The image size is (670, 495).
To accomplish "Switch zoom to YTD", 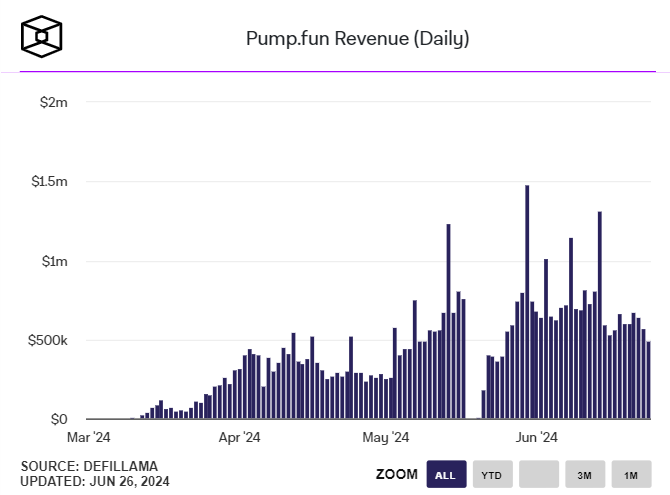I will coord(492,474).
